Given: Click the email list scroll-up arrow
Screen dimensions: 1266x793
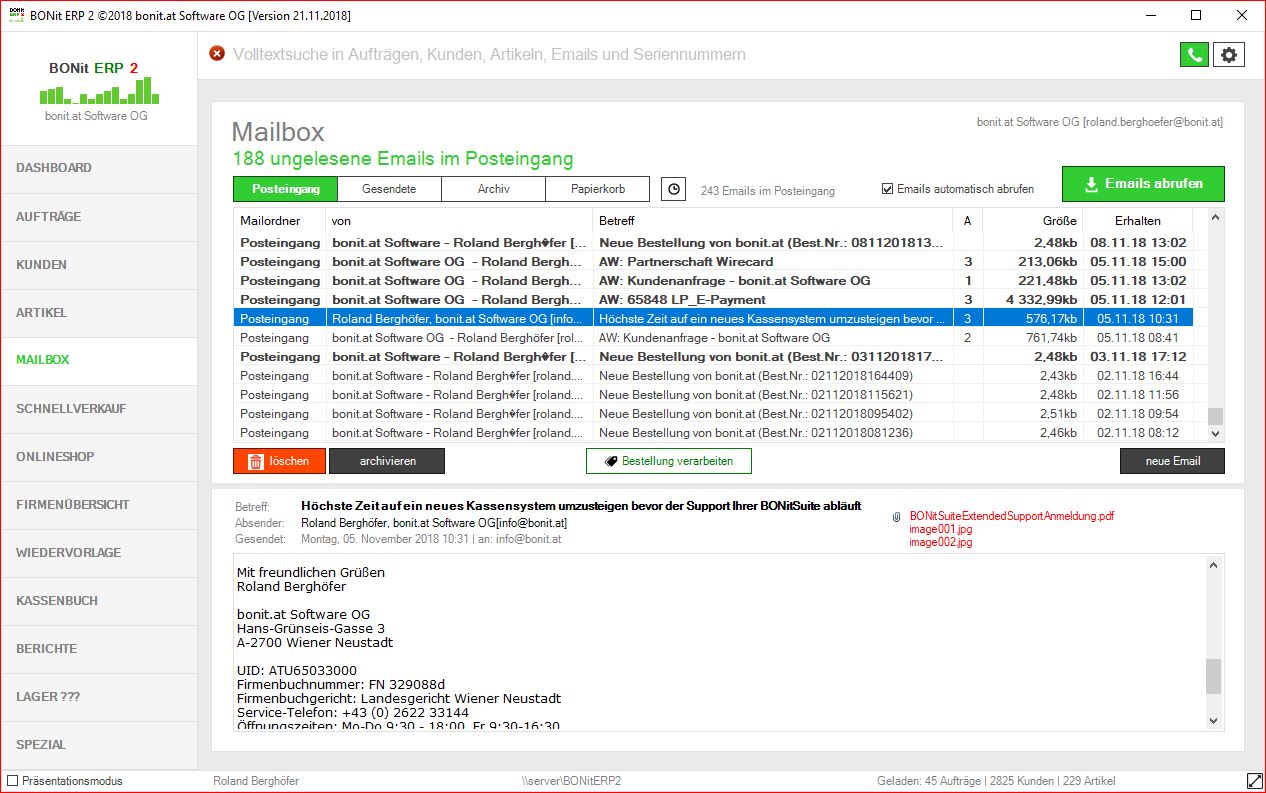Looking at the screenshot, I should coord(1215,217).
